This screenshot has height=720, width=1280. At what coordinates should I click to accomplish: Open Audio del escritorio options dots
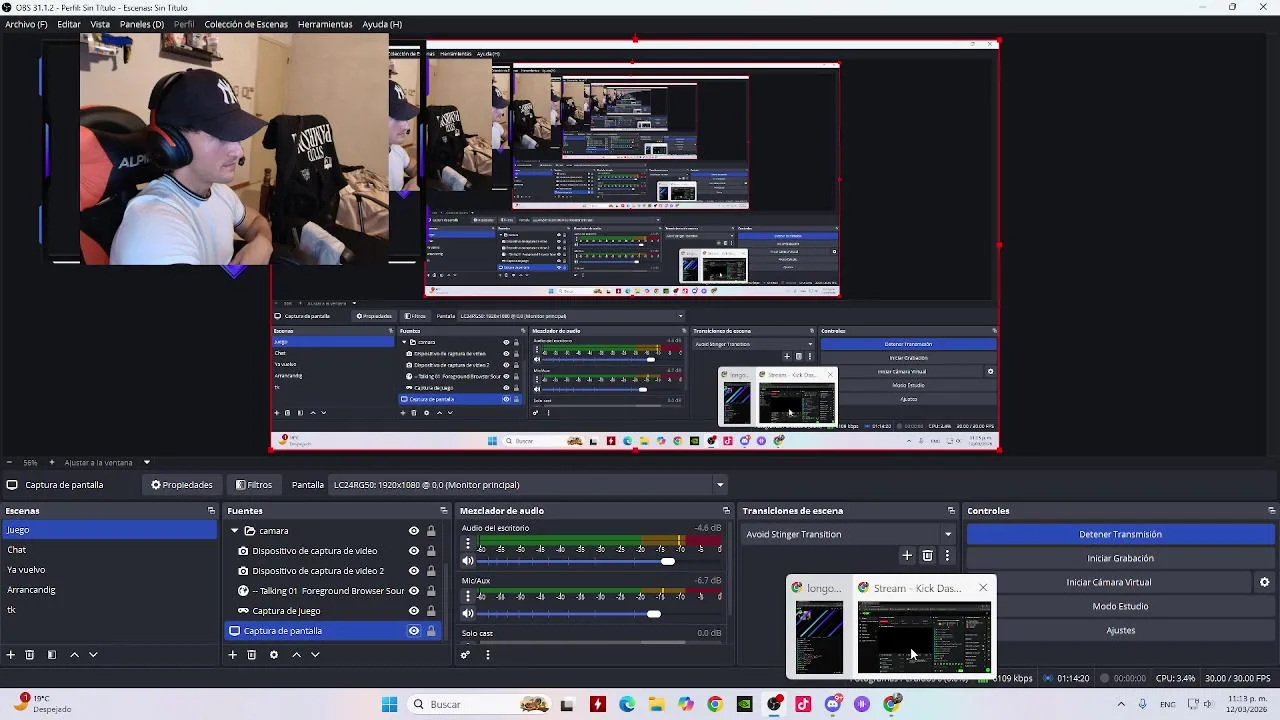point(467,544)
